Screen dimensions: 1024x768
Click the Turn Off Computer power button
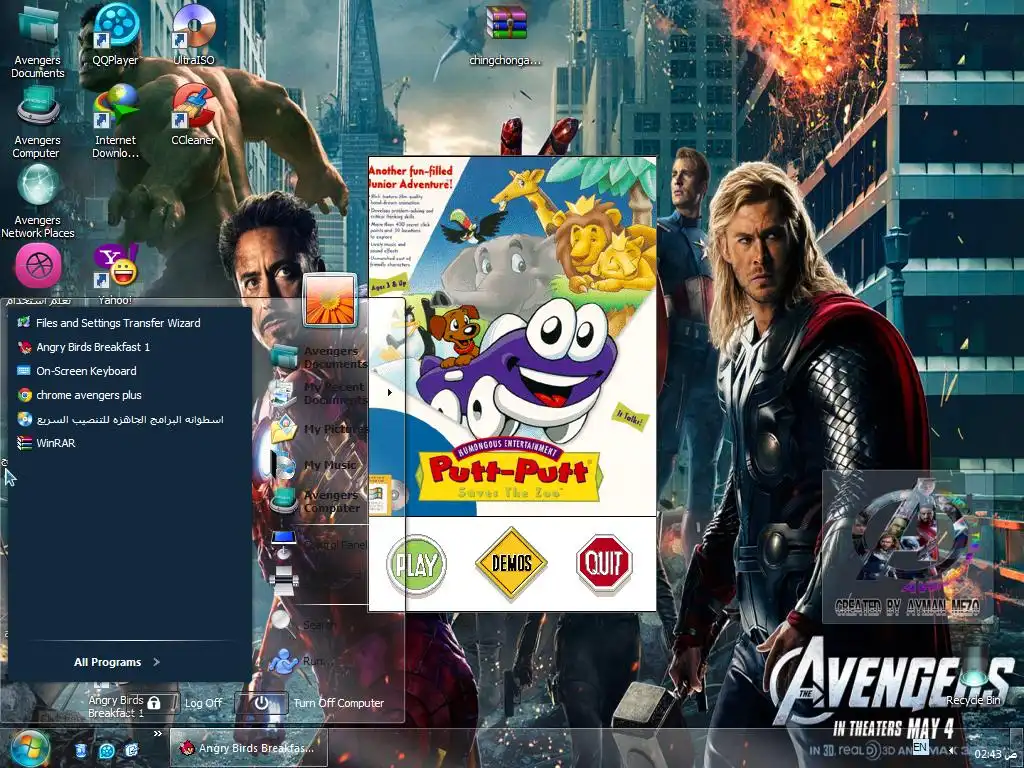(x=261, y=703)
